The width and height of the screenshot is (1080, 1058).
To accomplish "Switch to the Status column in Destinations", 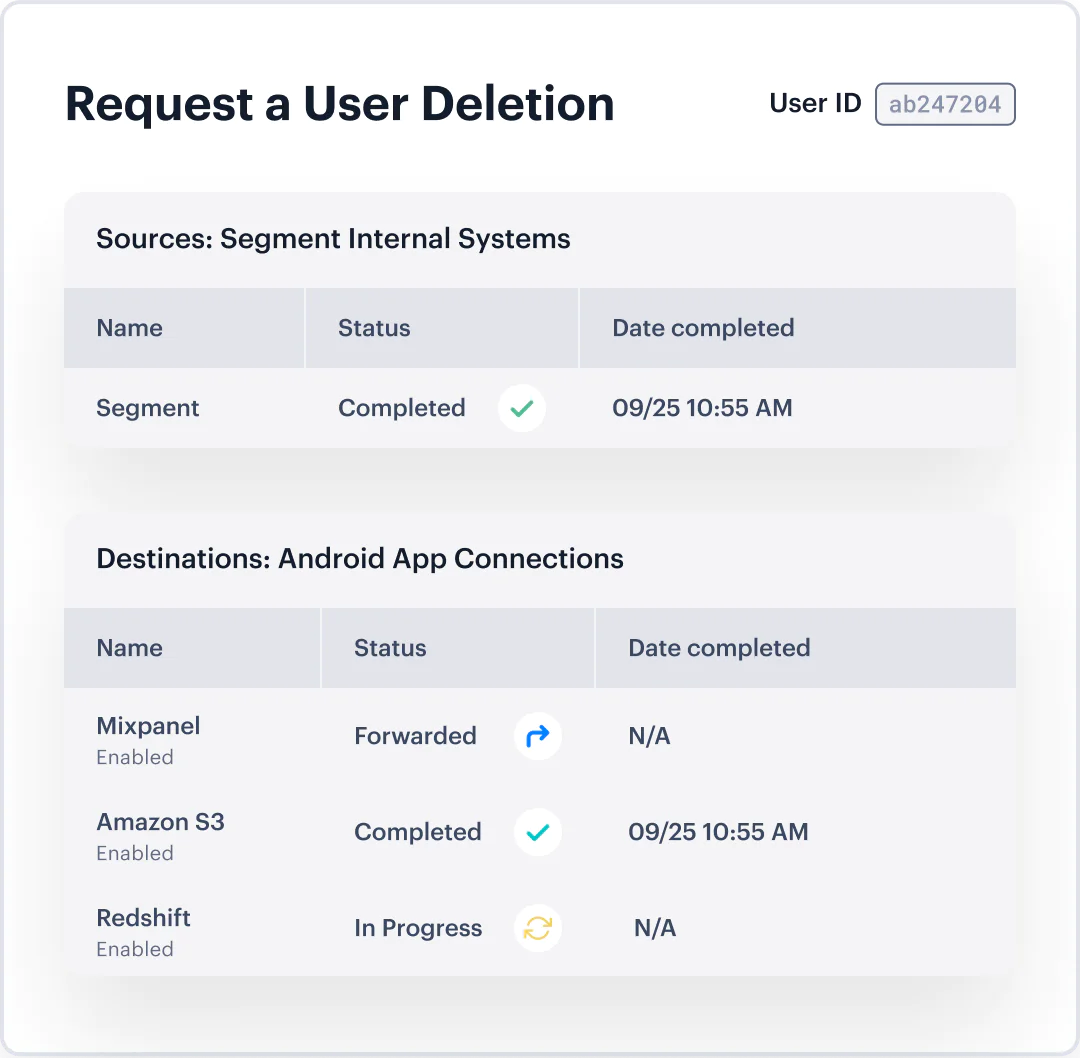I will click(390, 648).
